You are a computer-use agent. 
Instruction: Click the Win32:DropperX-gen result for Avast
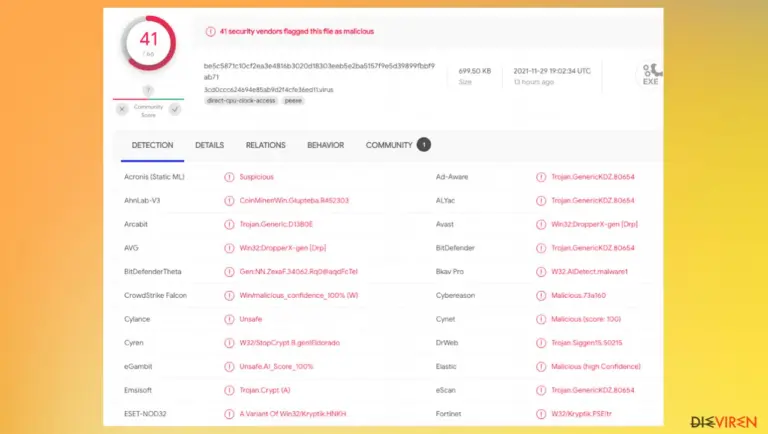(594, 224)
